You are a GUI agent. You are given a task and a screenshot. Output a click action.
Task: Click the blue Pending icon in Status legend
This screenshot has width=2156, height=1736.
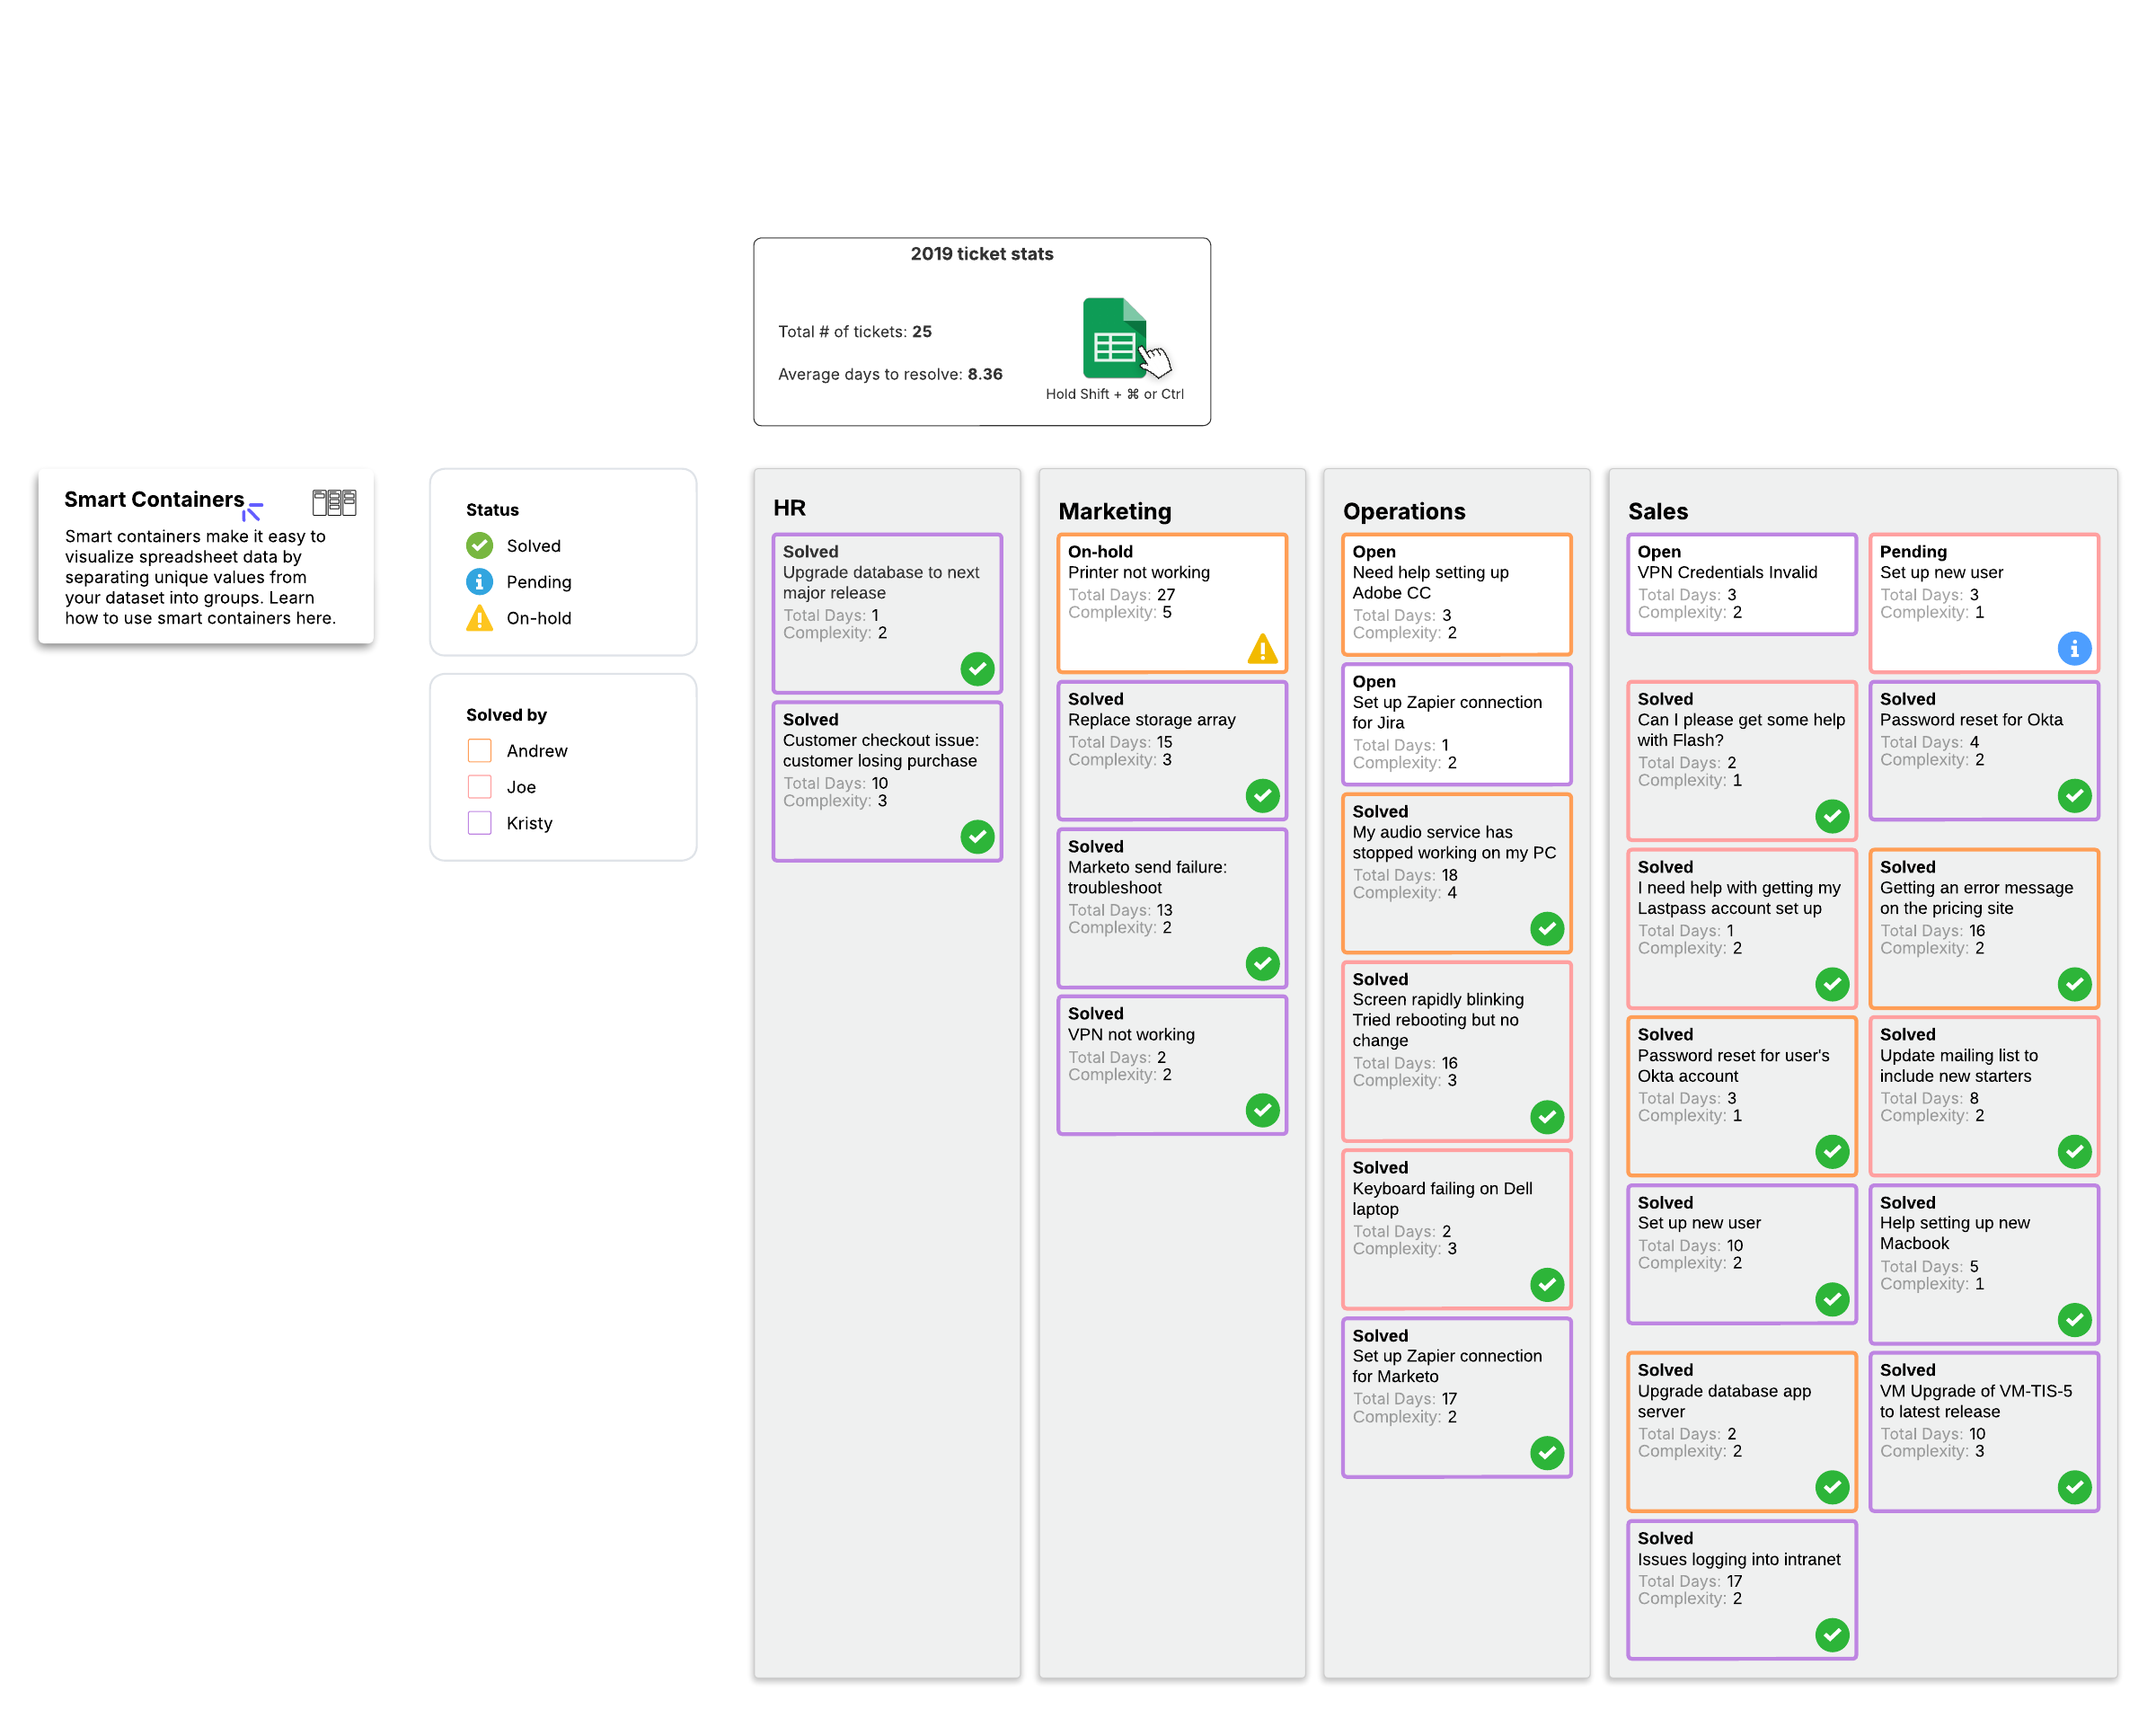pos(480,582)
